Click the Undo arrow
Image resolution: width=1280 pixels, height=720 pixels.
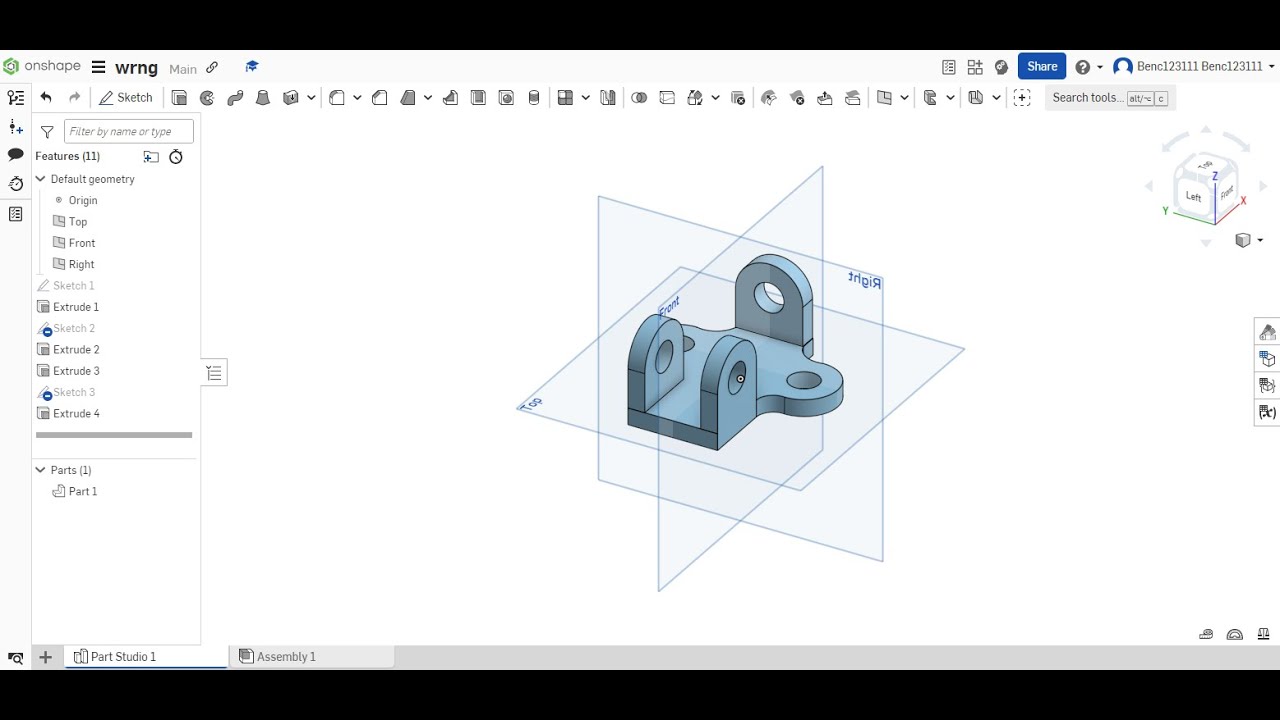pos(46,97)
